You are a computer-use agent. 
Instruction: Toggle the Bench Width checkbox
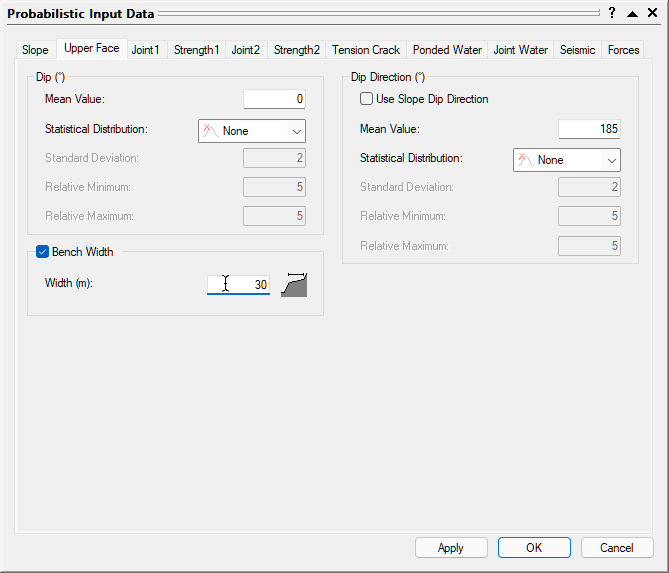[x=42, y=252]
